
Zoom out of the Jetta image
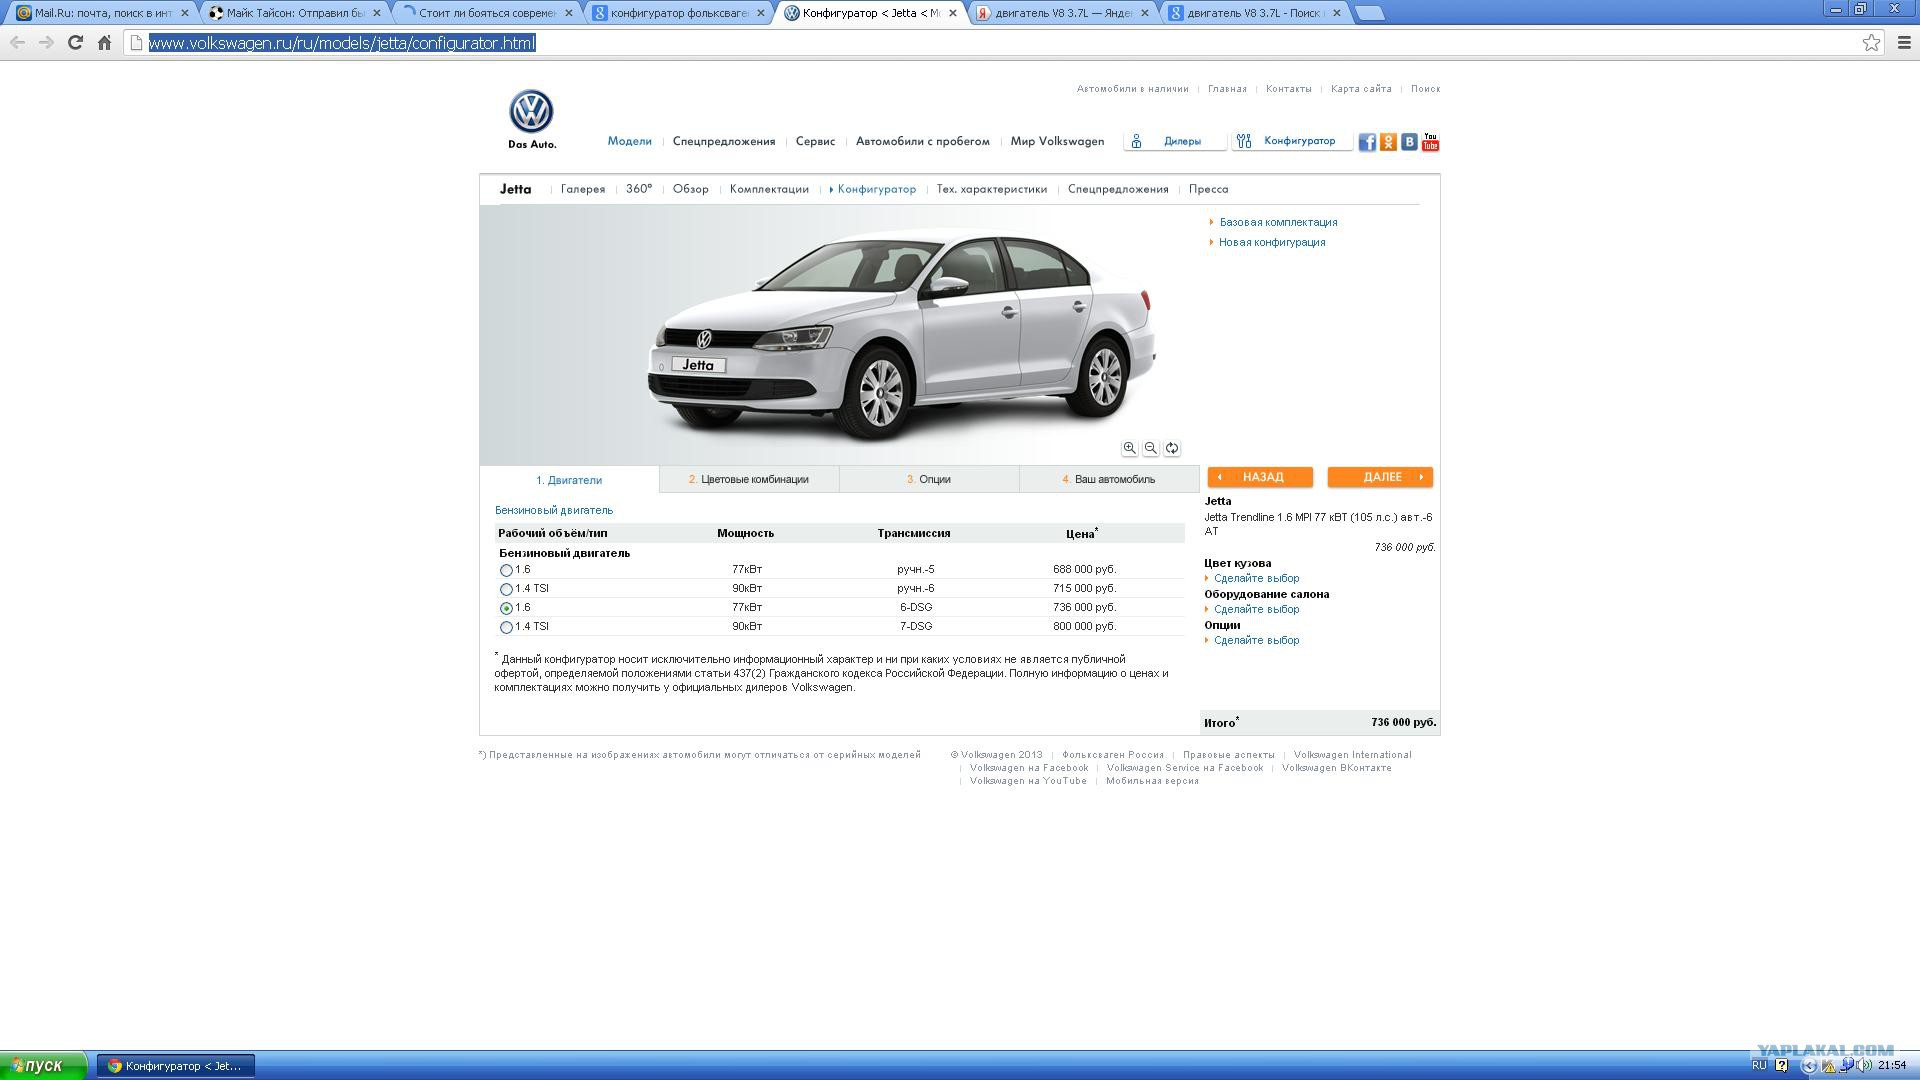click(1150, 448)
